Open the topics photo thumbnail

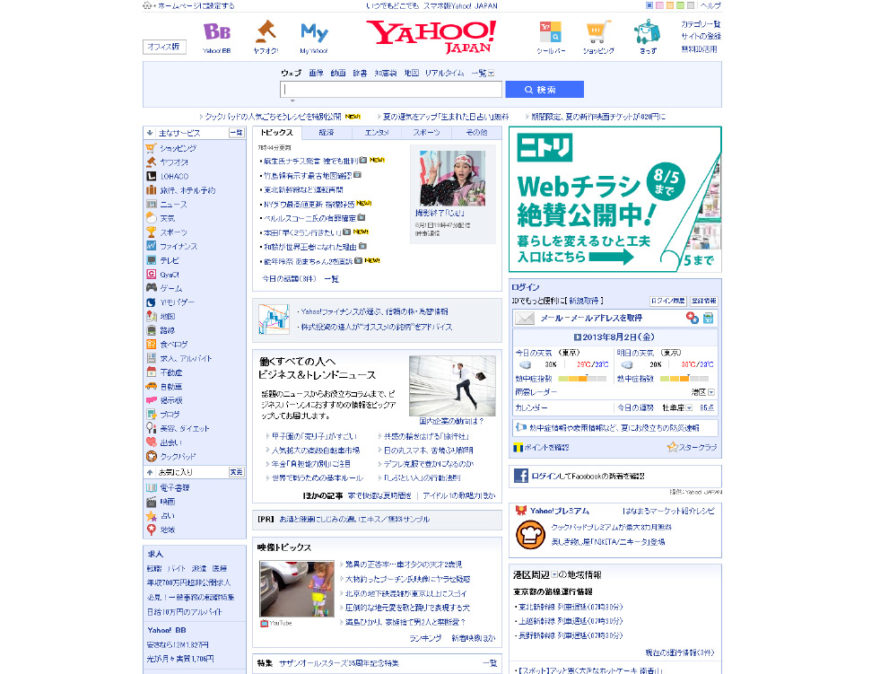(x=452, y=178)
